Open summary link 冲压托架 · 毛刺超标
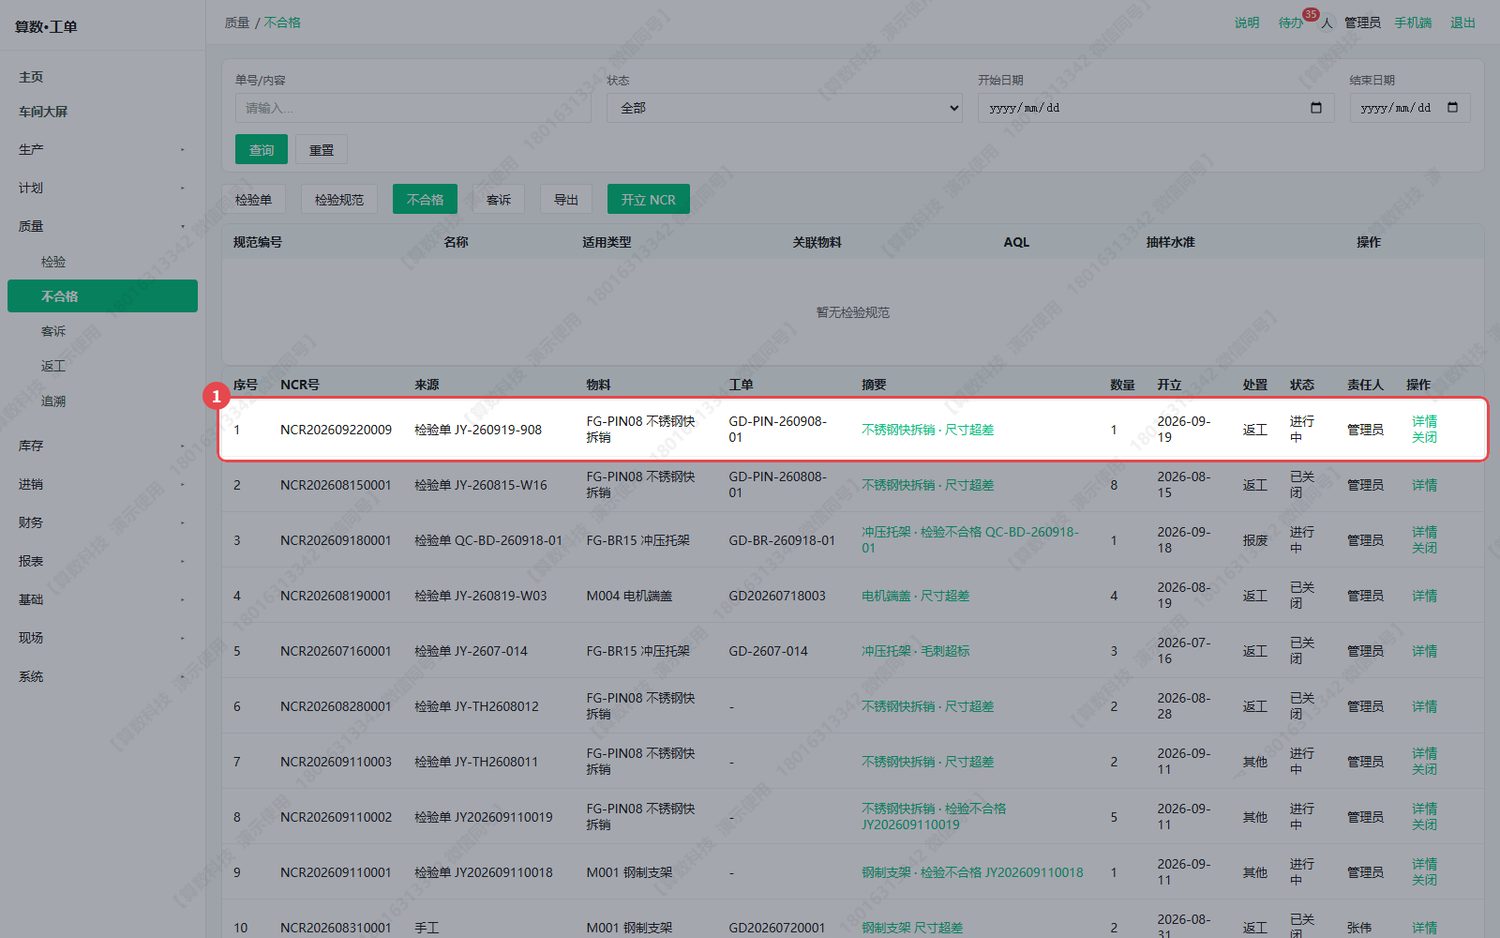This screenshot has height=938, width=1500. coord(916,651)
